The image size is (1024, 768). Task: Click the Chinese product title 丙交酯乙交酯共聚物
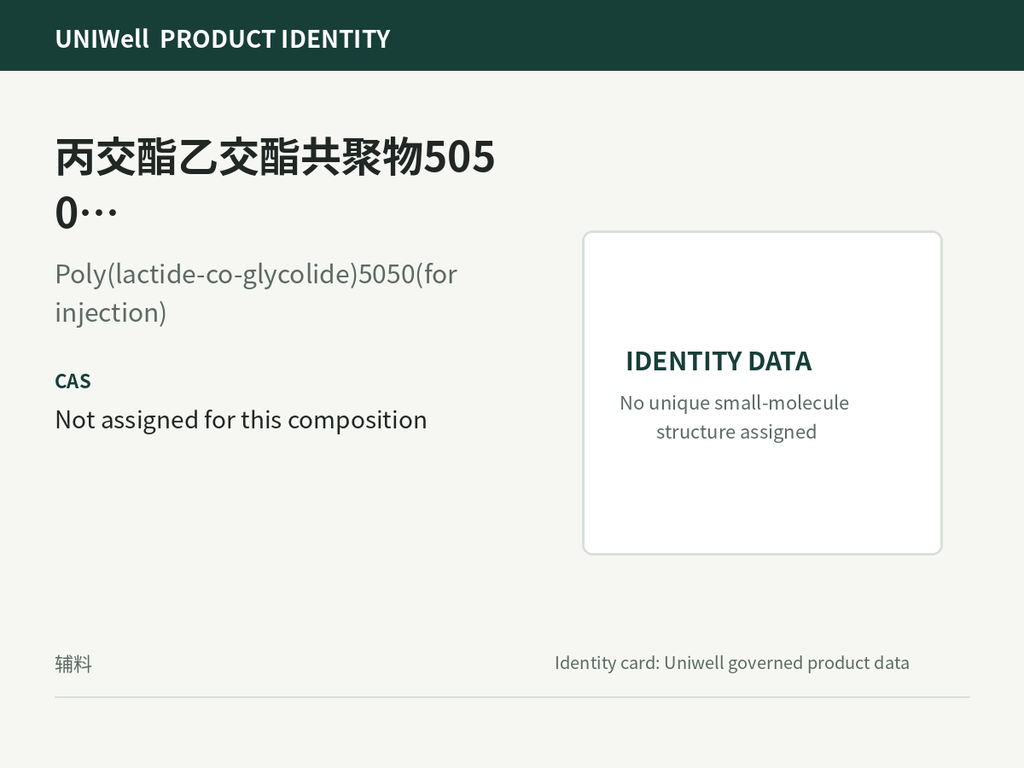coord(239,157)
